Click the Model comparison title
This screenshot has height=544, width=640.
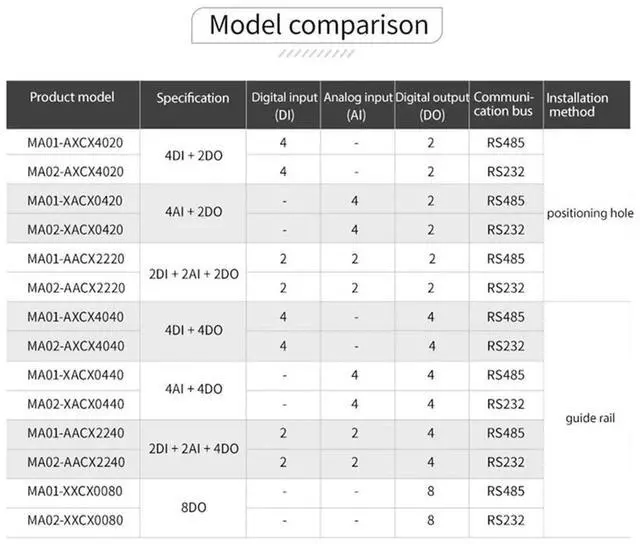point(318,25)
